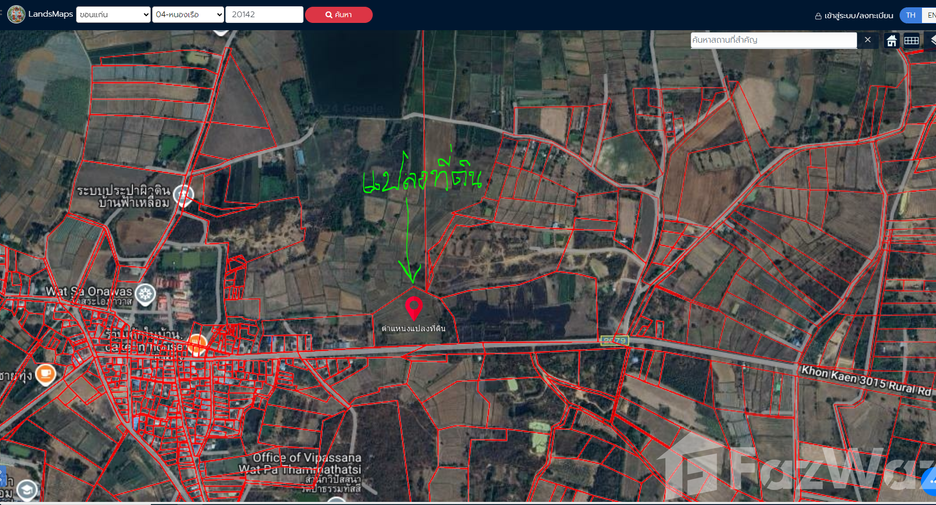Switch language to TH
The height and width of the screenshot is (505, 936).
click(910, 16)
